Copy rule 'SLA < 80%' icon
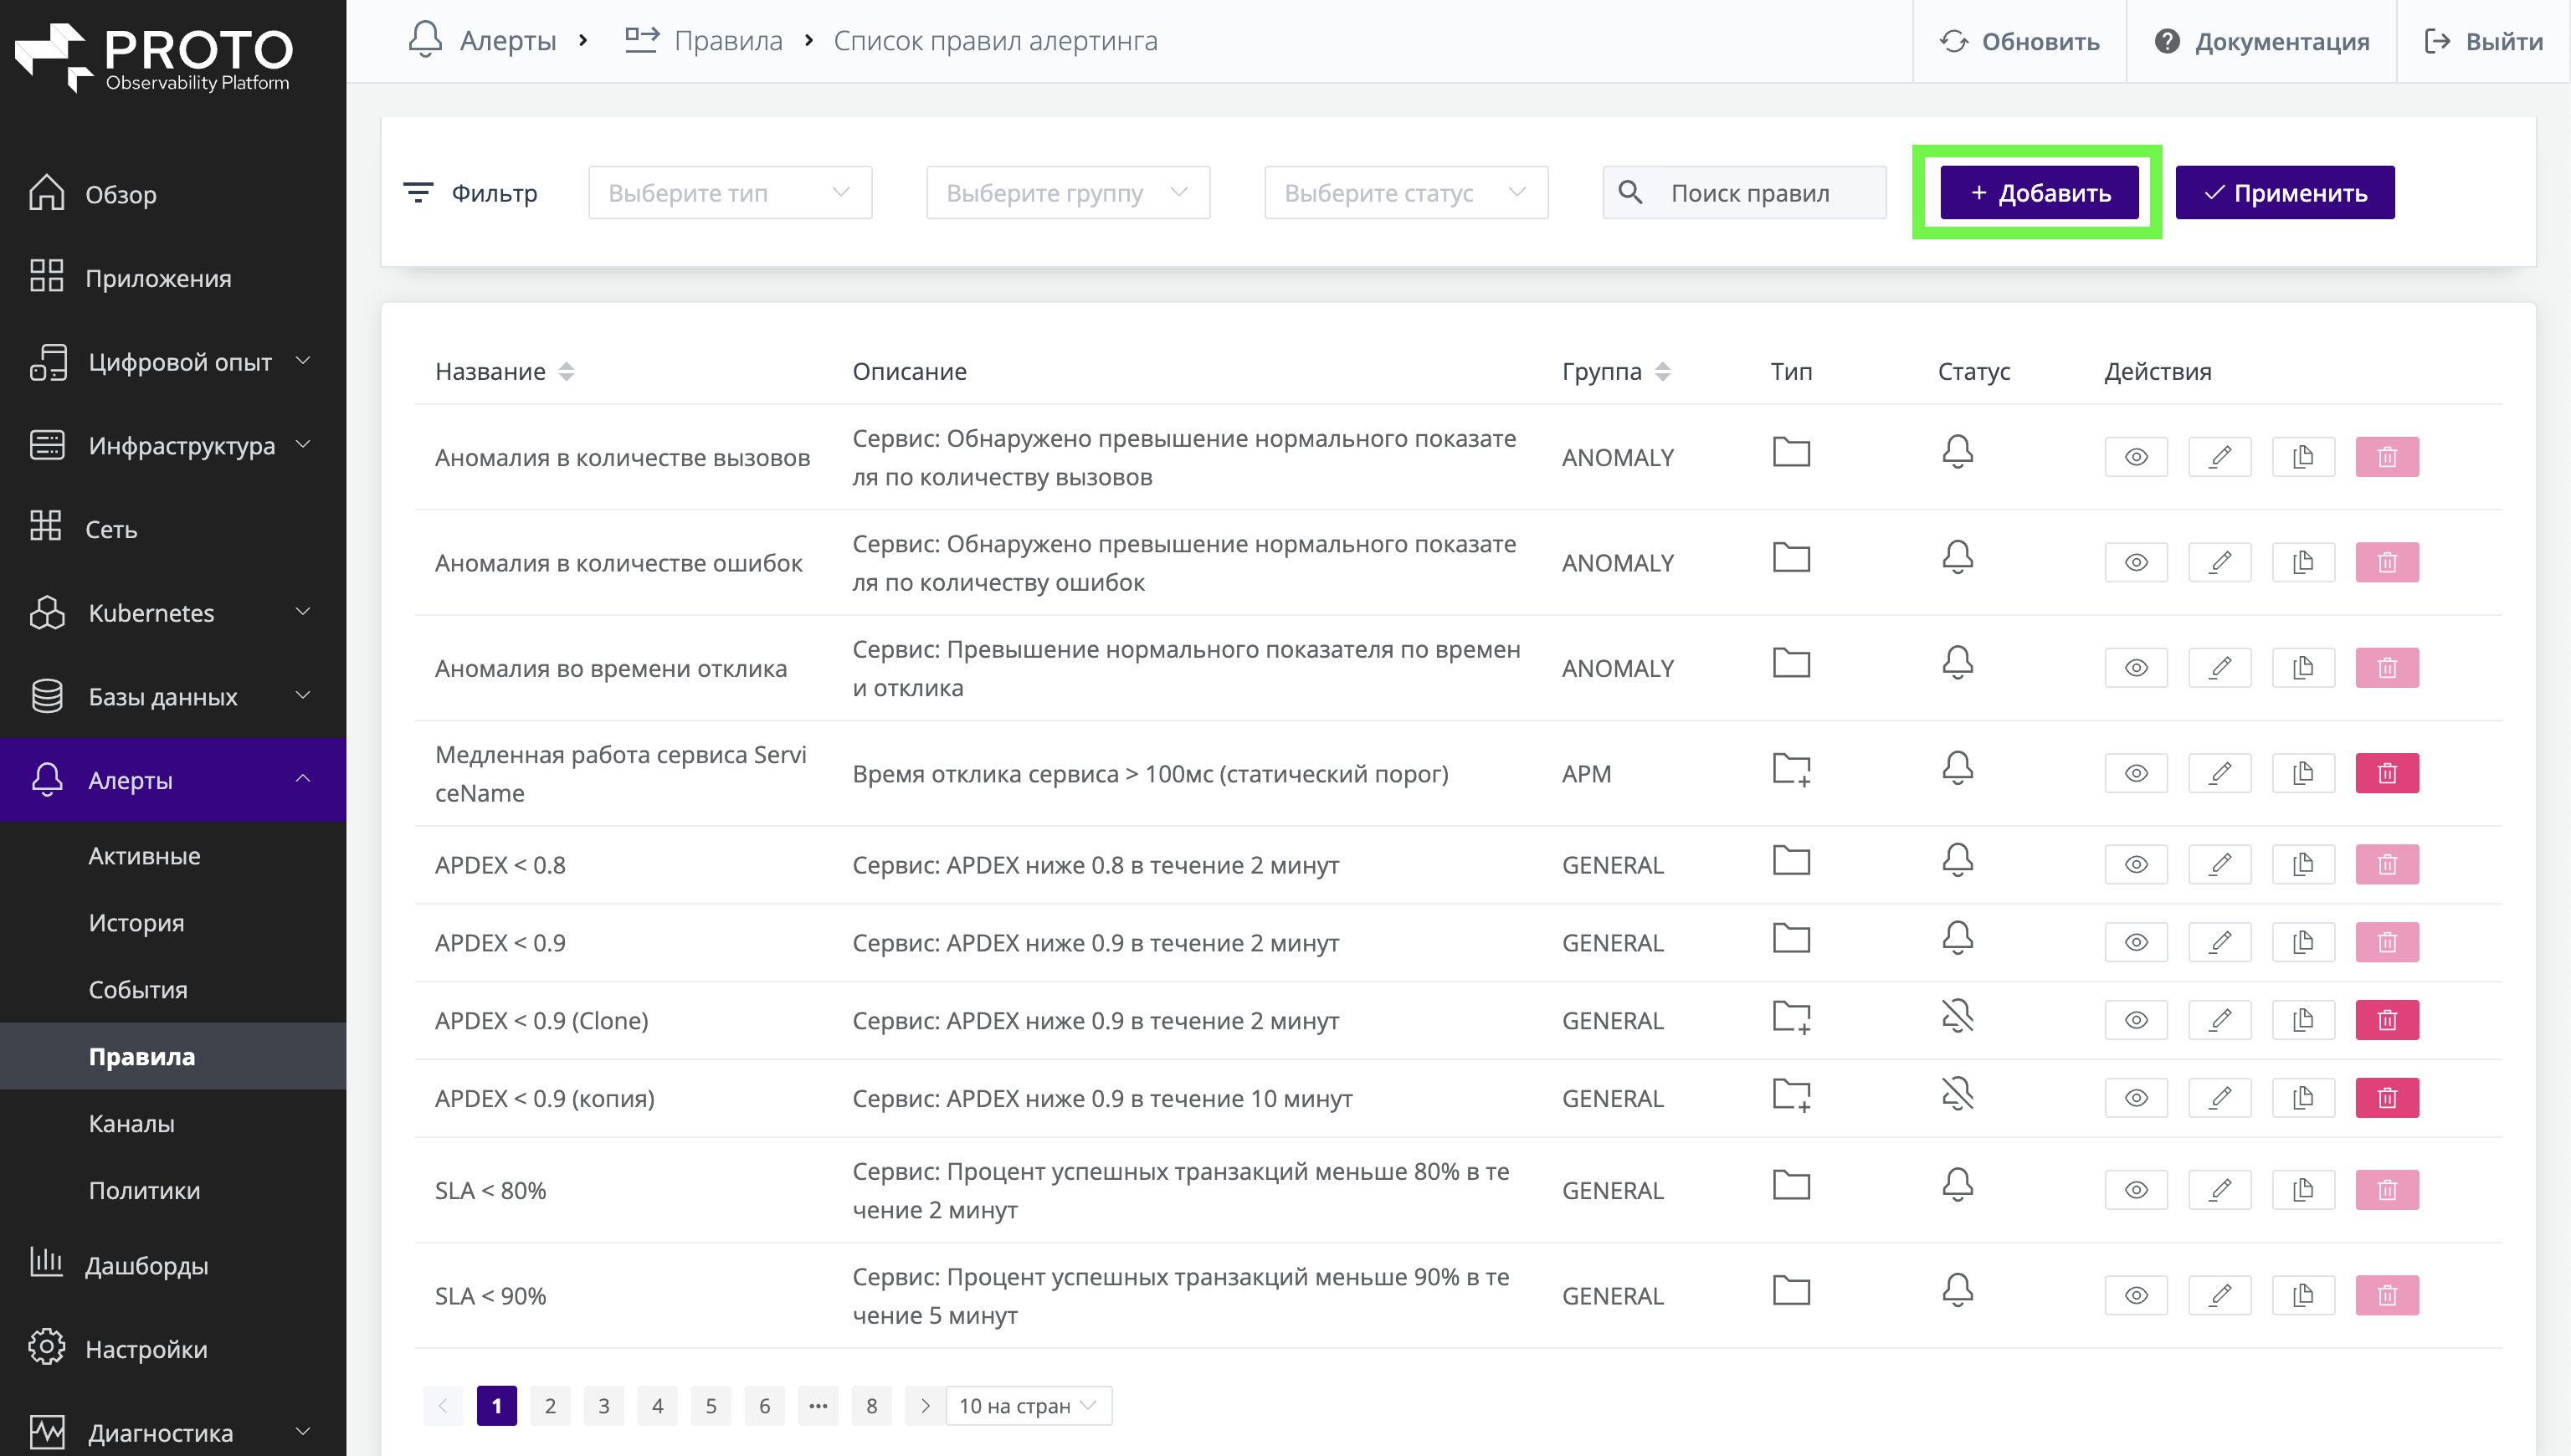 tap(2303, 1190)
